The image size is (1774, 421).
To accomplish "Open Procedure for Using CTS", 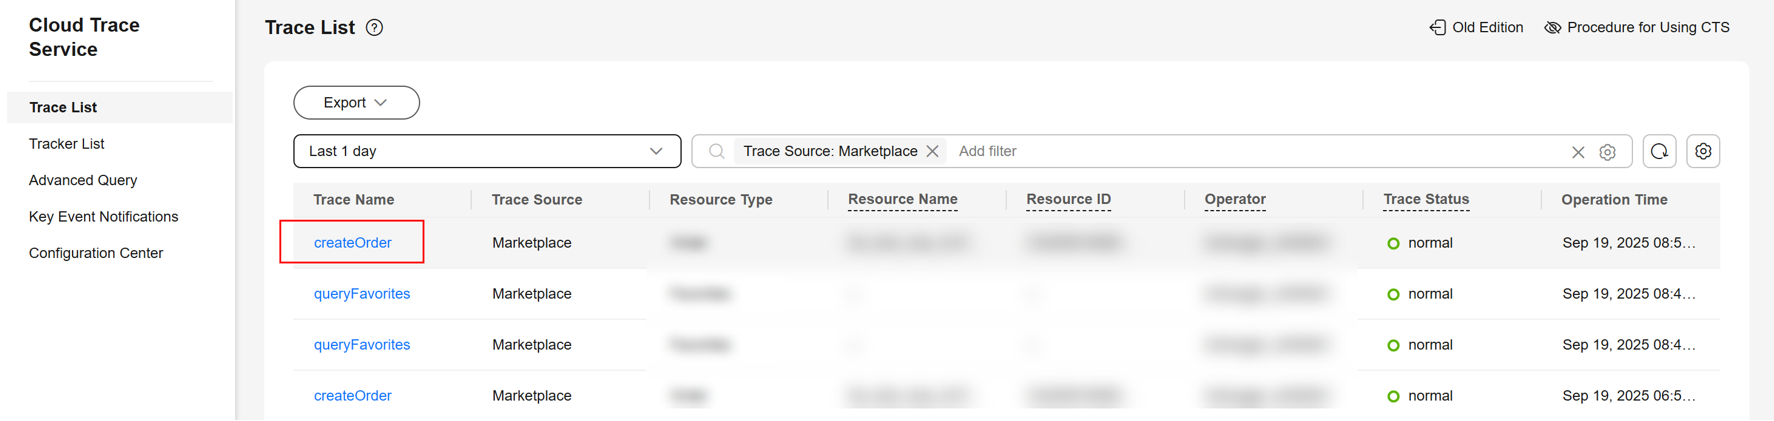I will click(1637, 28).
